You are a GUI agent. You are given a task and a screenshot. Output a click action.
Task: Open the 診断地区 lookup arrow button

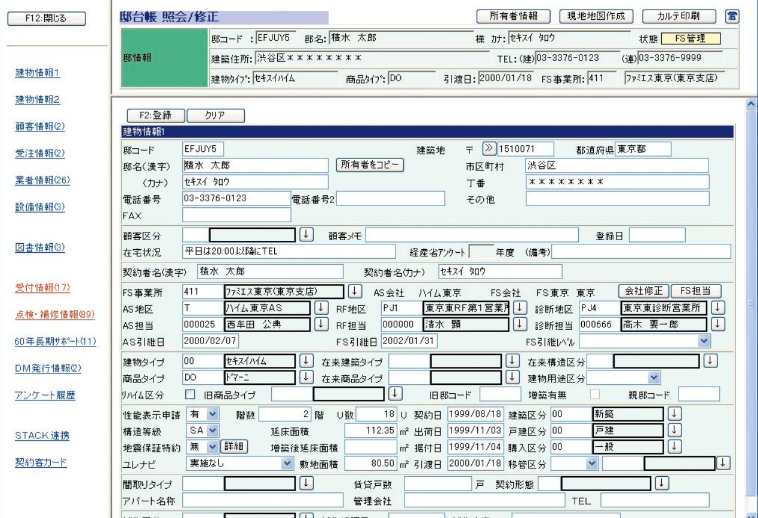point(717,307)
